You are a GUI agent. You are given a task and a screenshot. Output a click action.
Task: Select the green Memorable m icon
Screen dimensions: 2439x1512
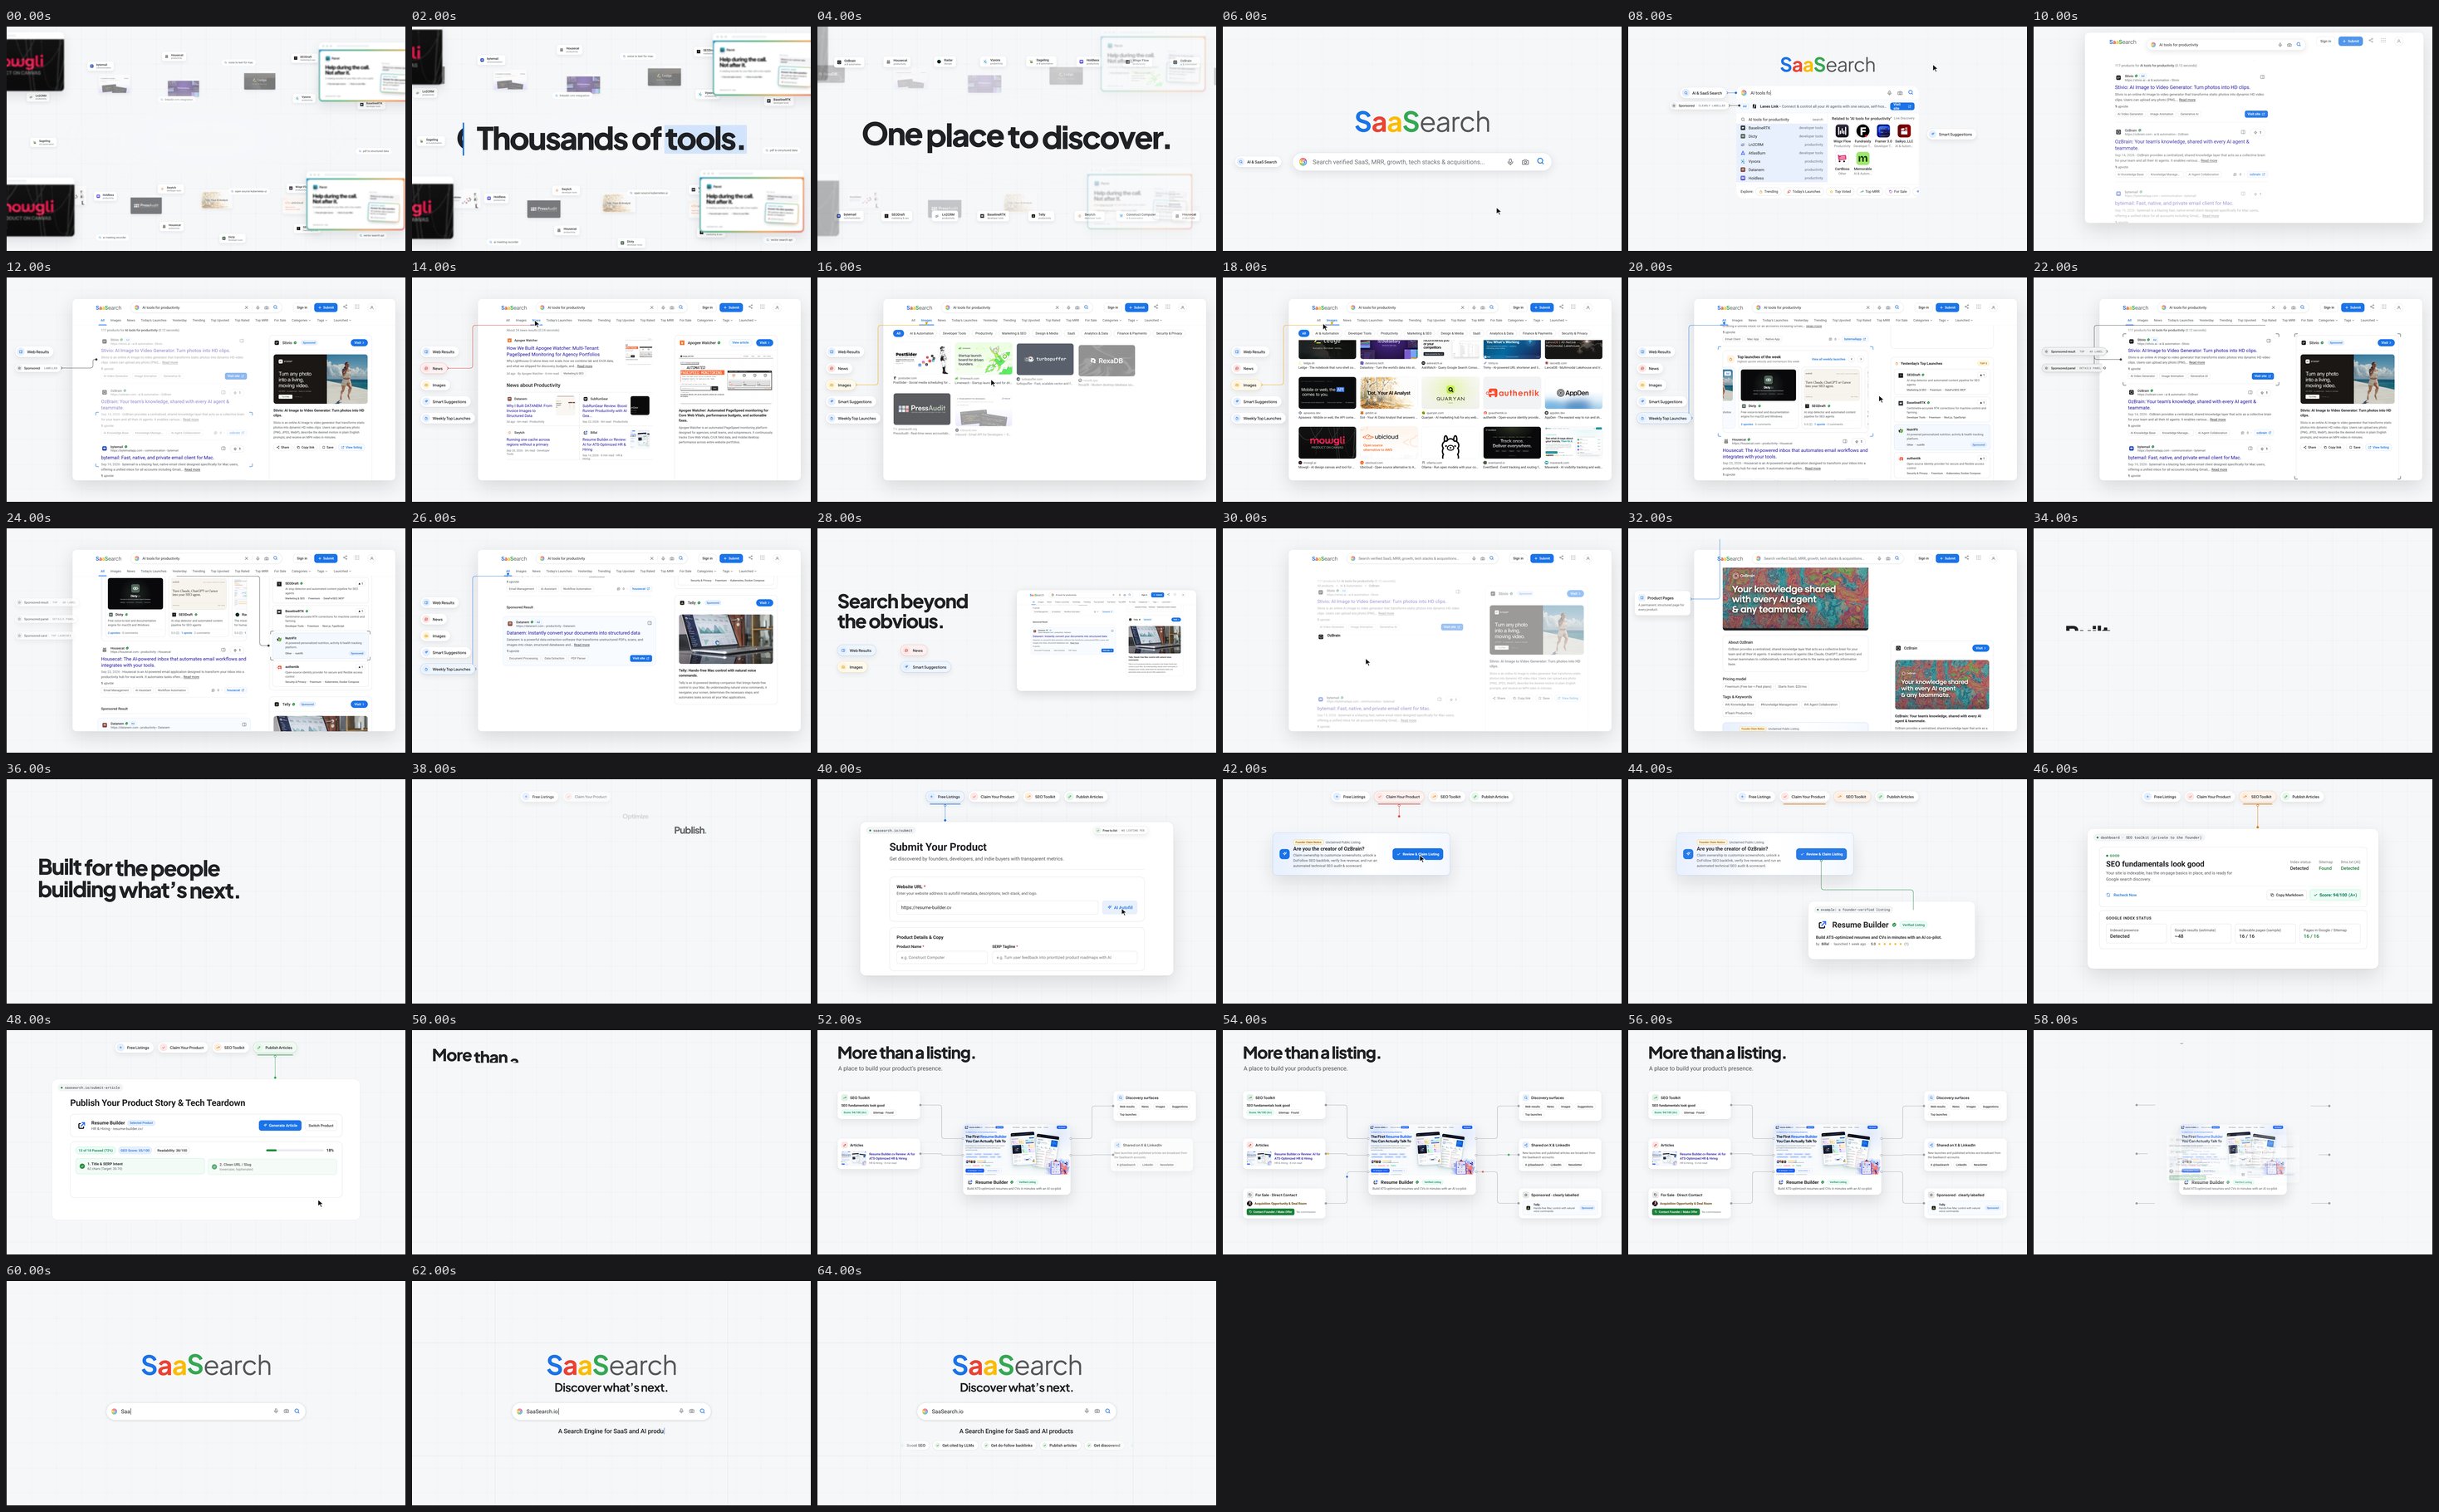coord(1863,159)
